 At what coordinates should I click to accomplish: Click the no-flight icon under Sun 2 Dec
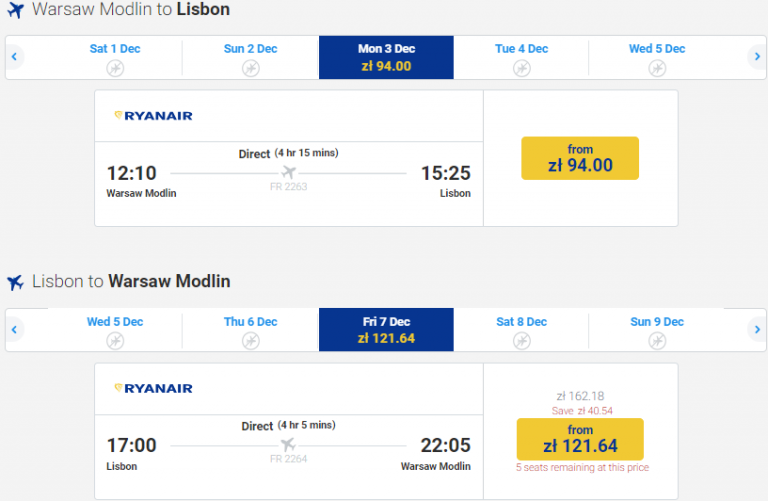point(251,68)
